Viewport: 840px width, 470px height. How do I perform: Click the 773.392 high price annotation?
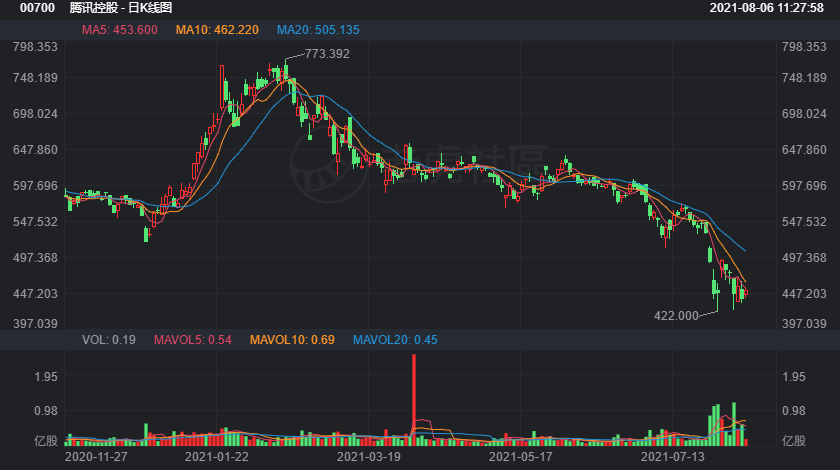click(x=327, y=54)
